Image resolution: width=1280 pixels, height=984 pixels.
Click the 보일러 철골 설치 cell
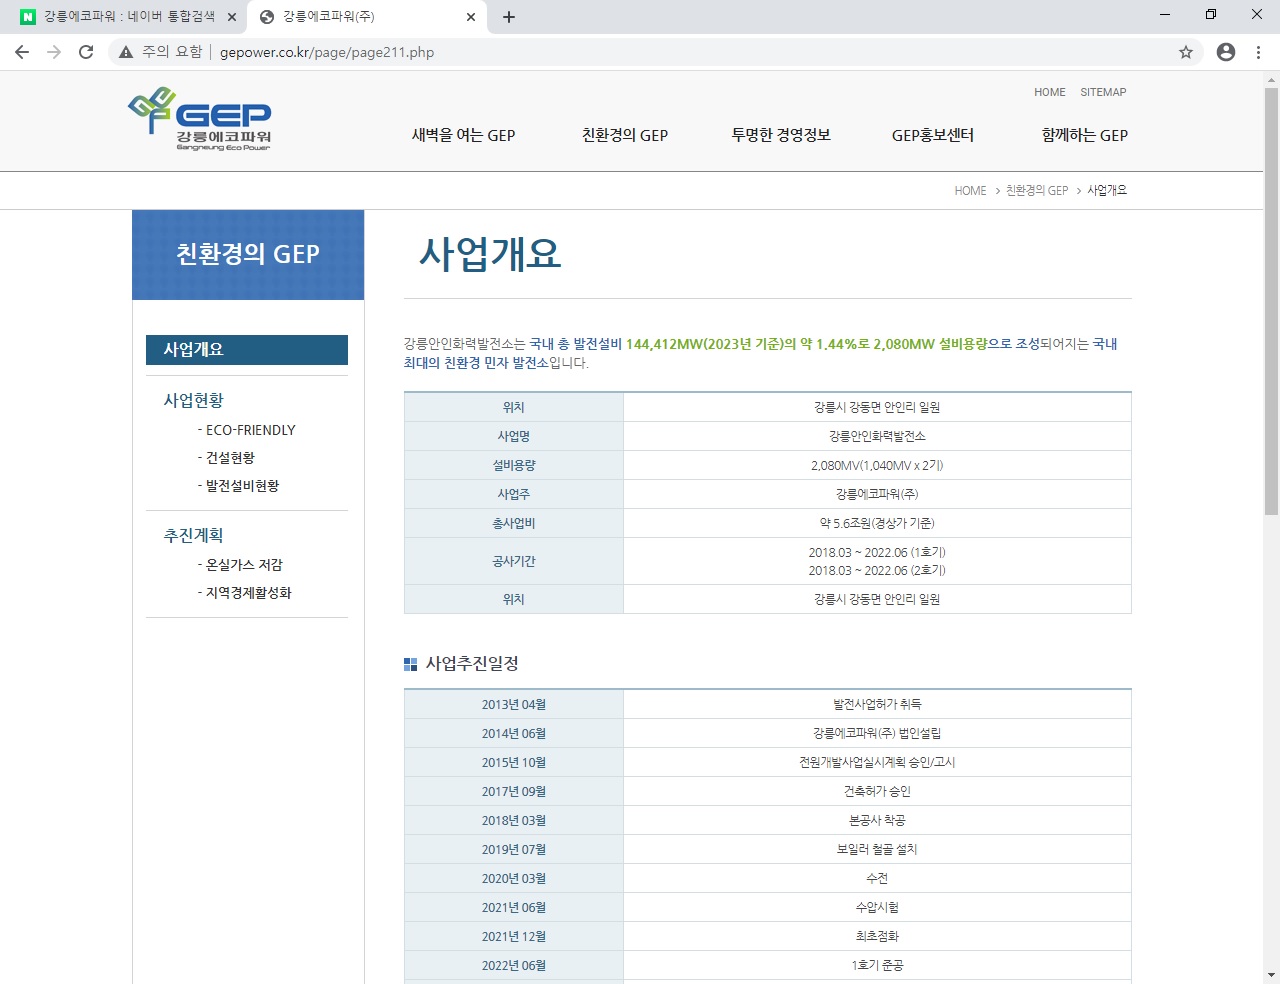point(877,849)
